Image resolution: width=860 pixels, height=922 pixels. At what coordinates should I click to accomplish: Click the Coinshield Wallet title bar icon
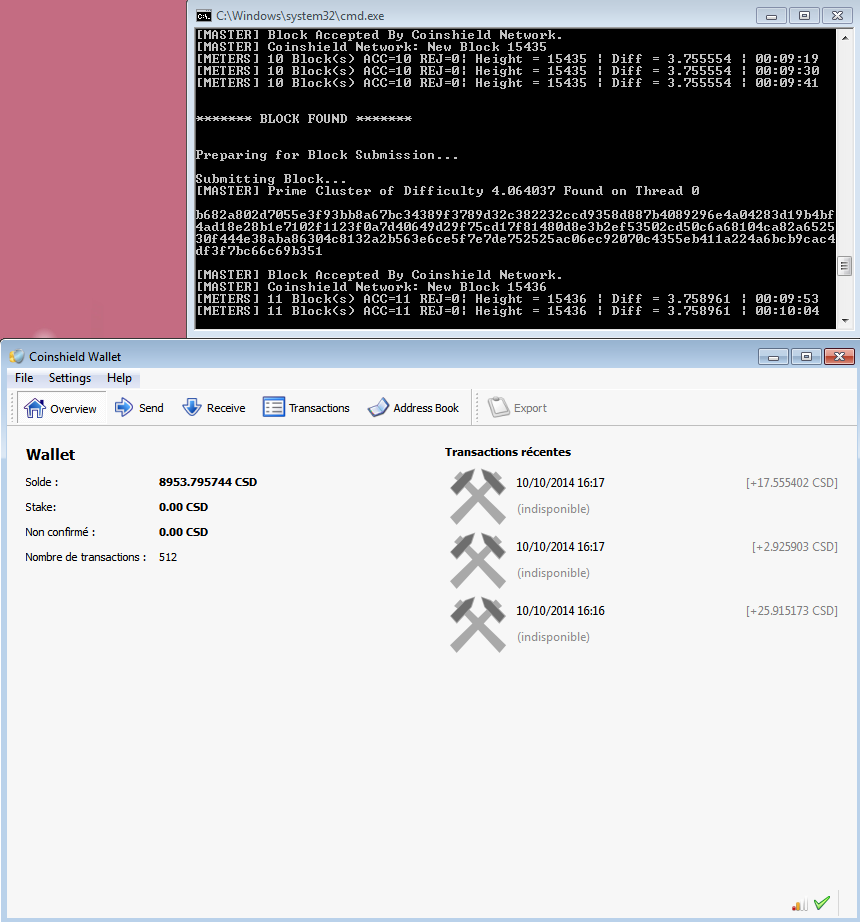(16, 356)
